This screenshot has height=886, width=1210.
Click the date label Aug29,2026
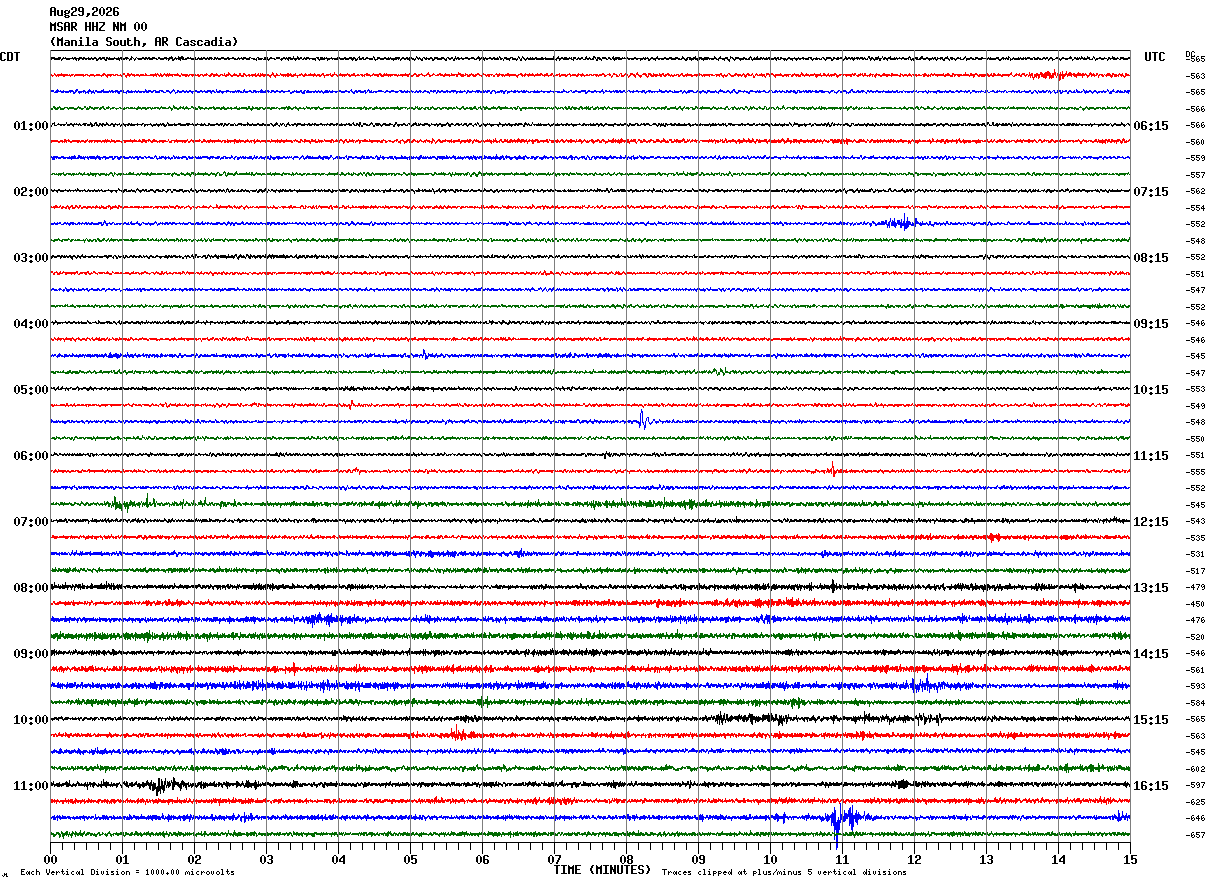click(84, 12)
